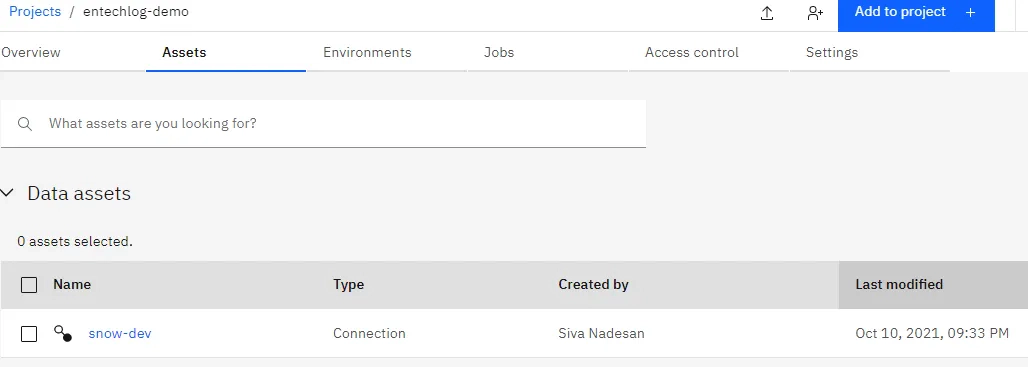1028x367 pixels.
Task: Select the snow-dev row checkbox
Action: [29, 334]
